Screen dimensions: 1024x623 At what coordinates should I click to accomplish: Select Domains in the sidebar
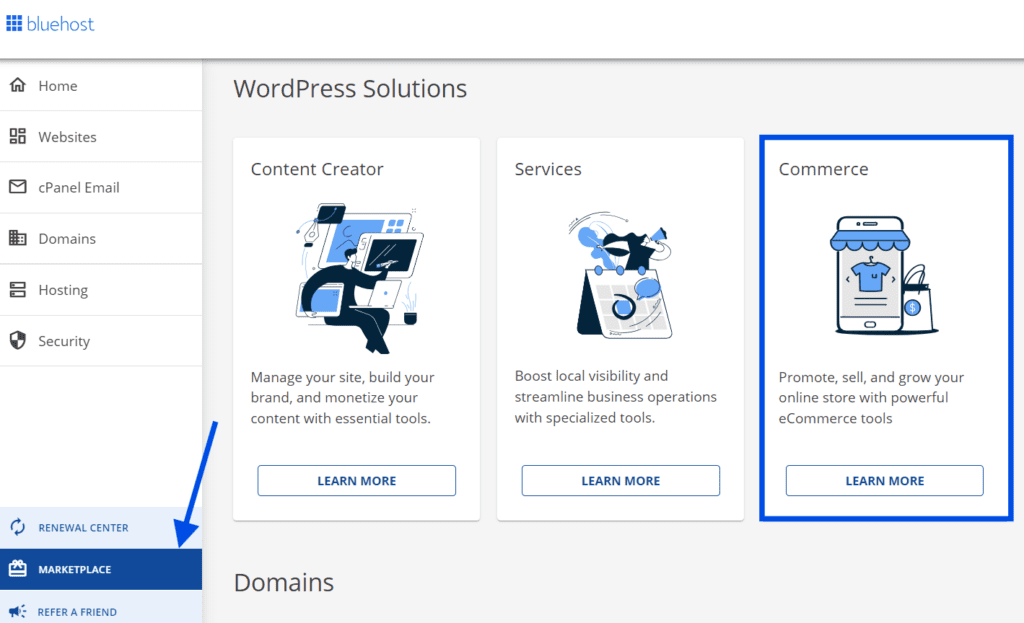click(101, 238)
